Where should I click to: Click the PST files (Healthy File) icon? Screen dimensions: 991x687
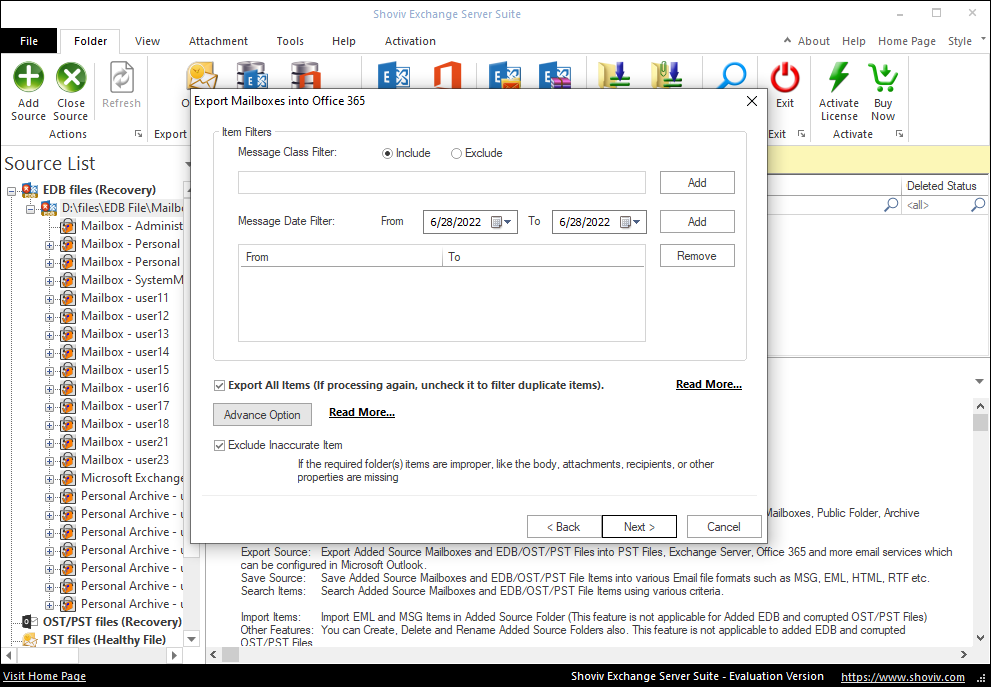(30, 640)
